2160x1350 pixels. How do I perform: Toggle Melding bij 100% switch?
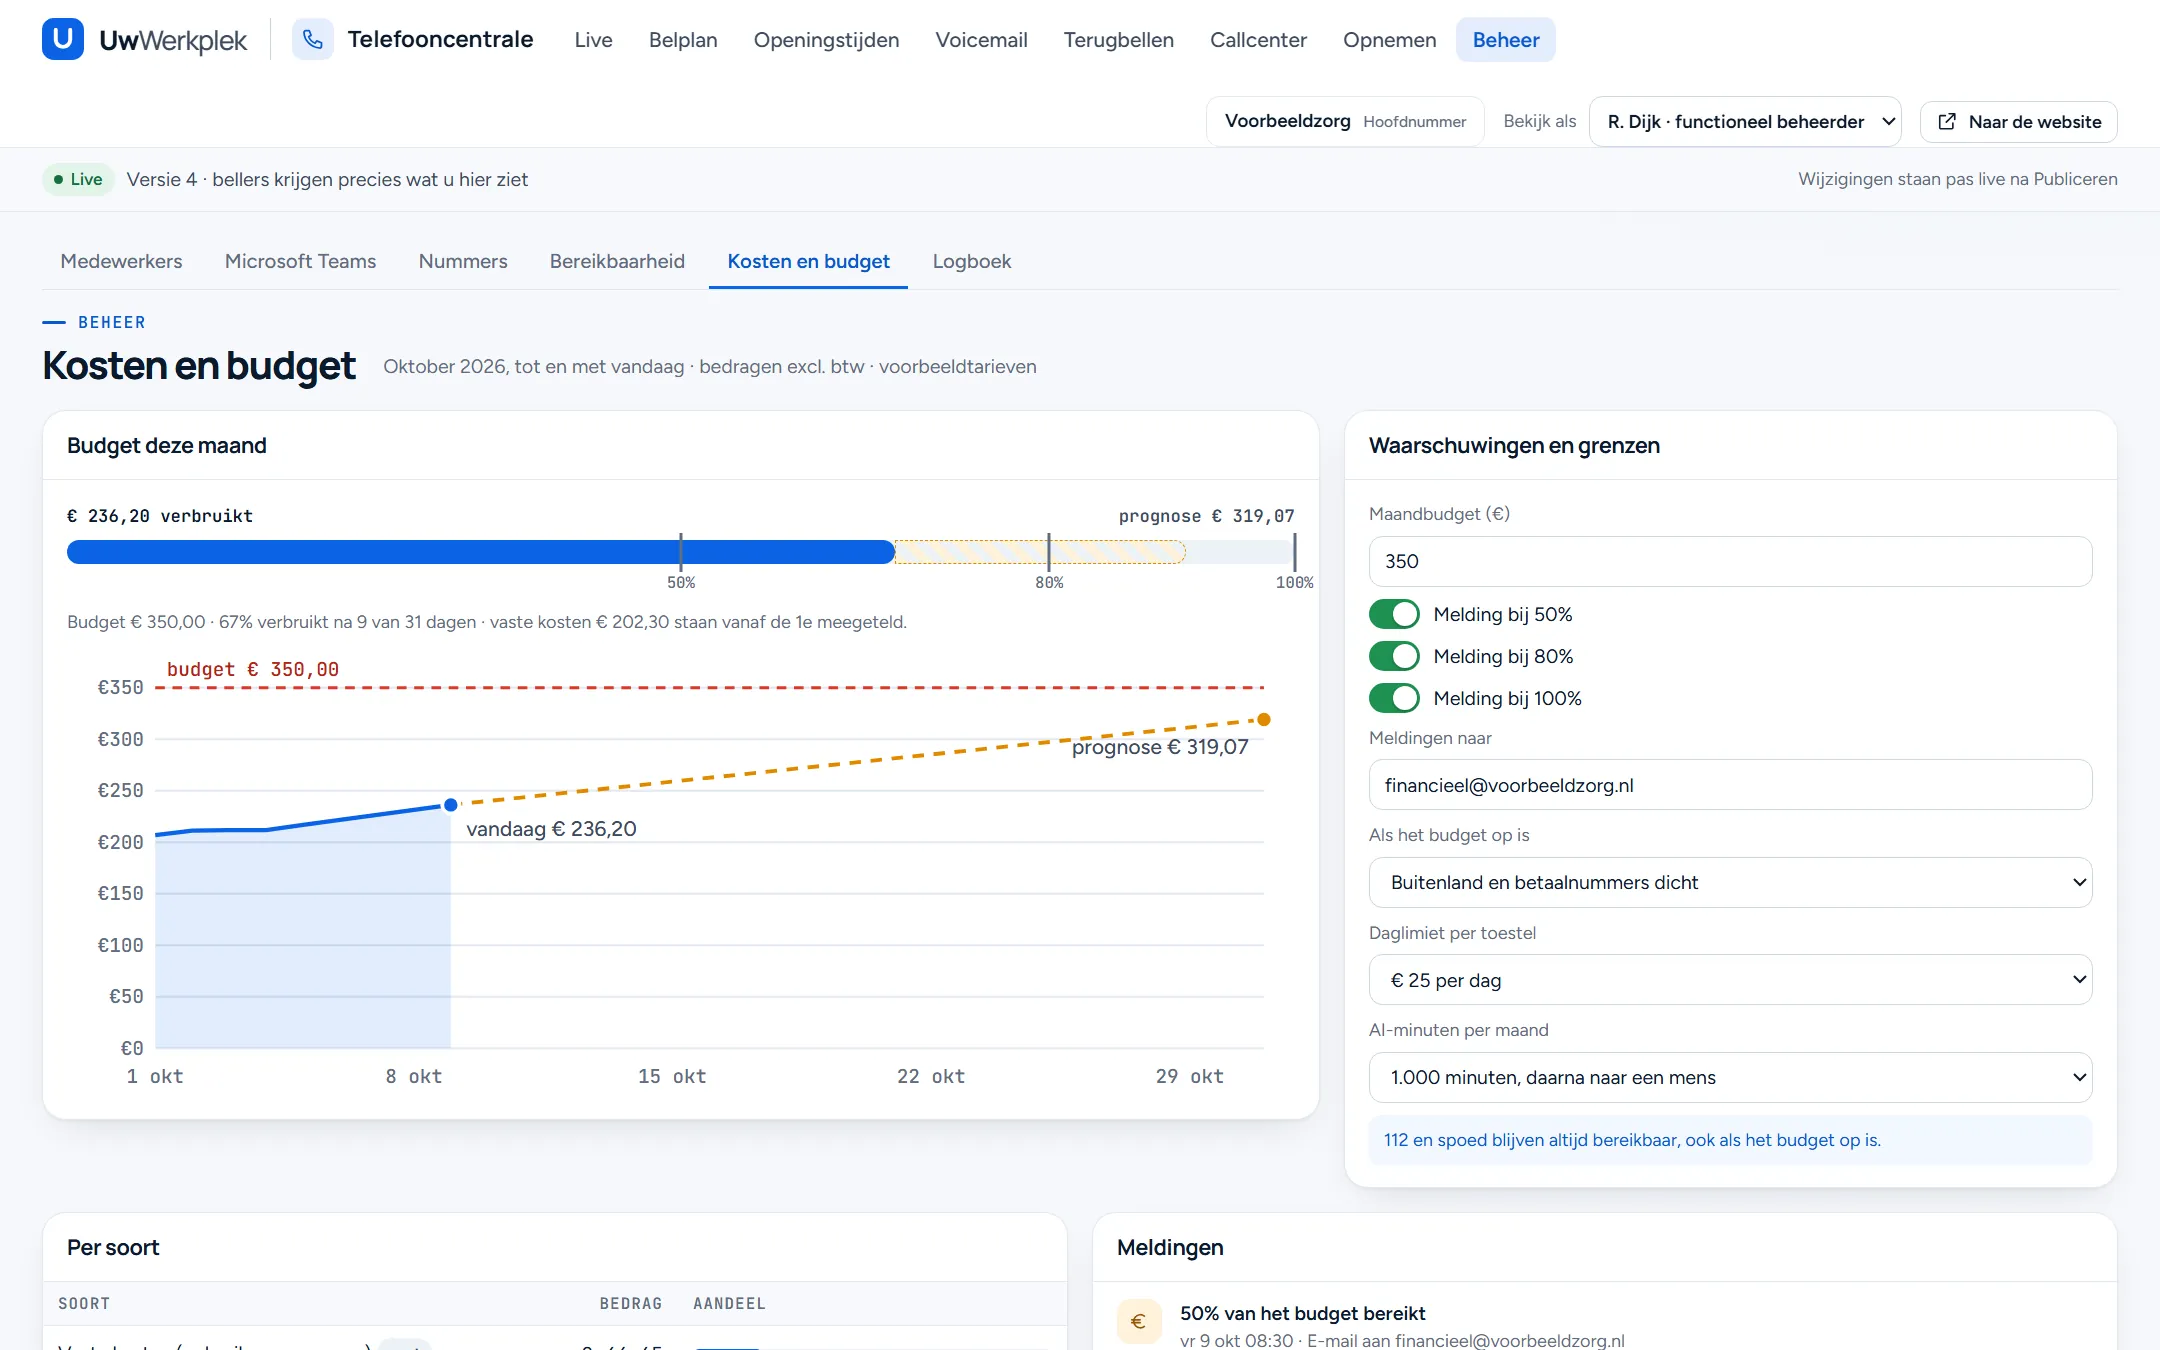coord(1394,698)
